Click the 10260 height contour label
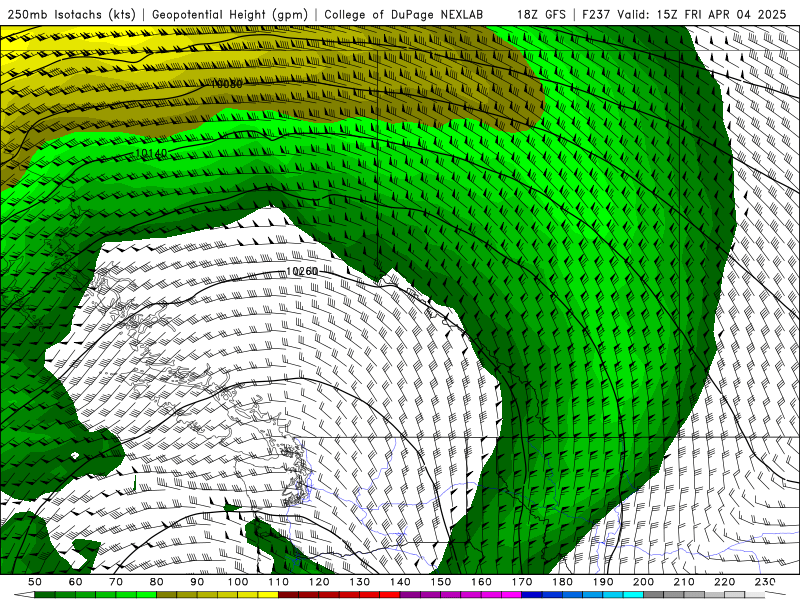Image resolution: width=800 pixels, height=600 pixels. pos(302,271)
